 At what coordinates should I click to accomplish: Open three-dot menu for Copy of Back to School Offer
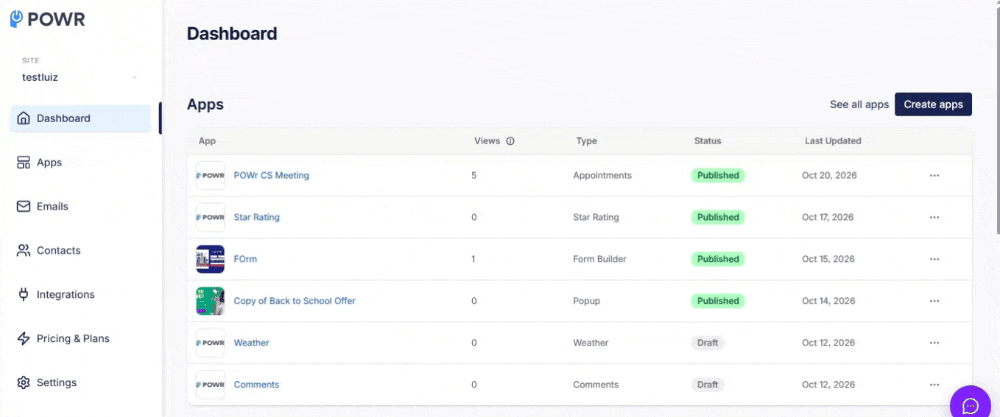pyautogui.click(x=934, y=301)
